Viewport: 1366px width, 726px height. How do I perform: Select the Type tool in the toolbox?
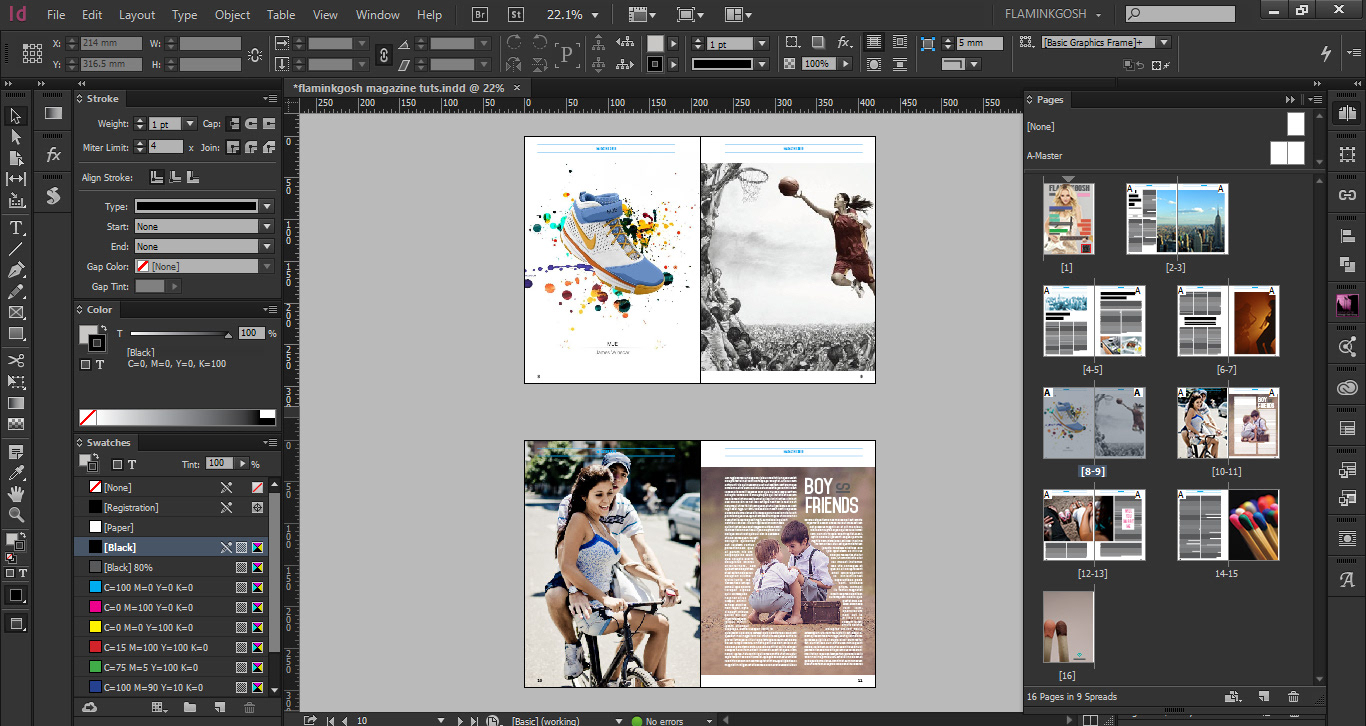tap(16, 227)
